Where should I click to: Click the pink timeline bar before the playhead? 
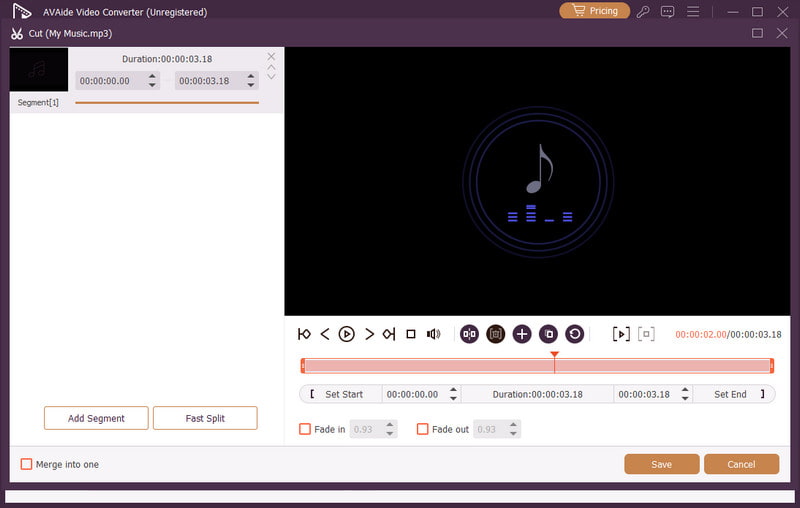tap(429, 366)
